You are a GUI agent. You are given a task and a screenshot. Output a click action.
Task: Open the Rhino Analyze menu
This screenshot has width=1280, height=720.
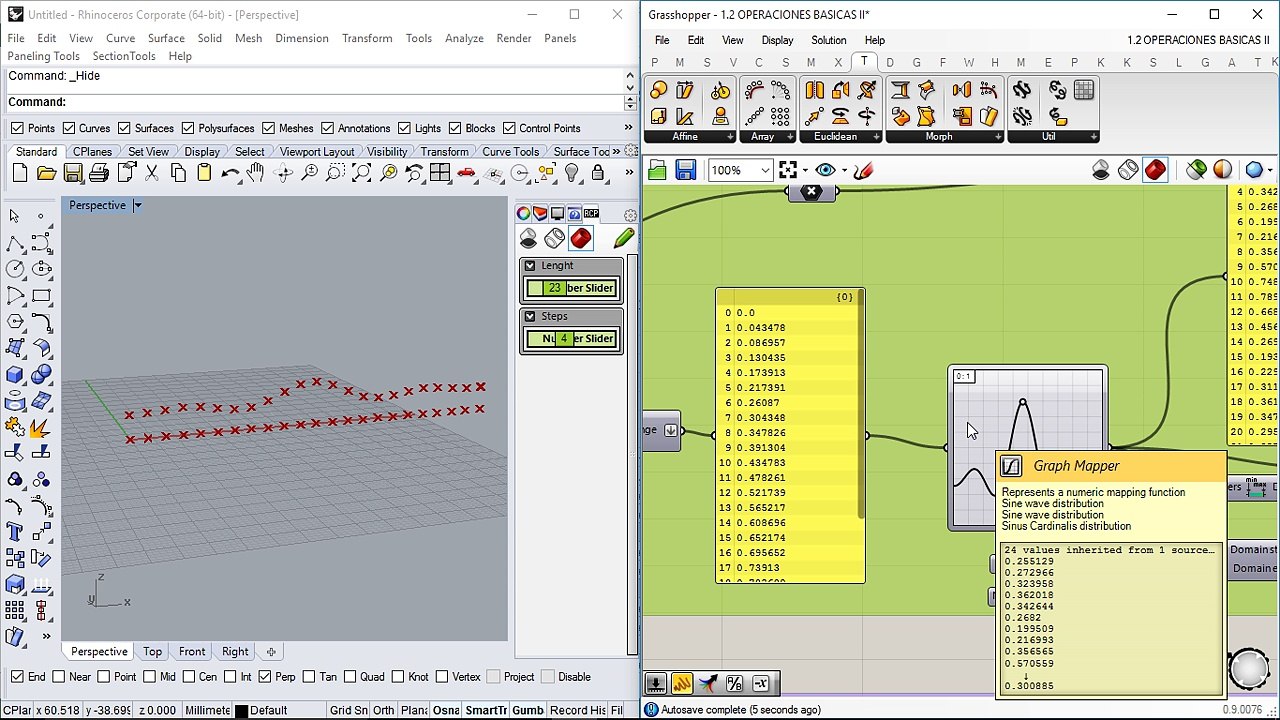464,38
